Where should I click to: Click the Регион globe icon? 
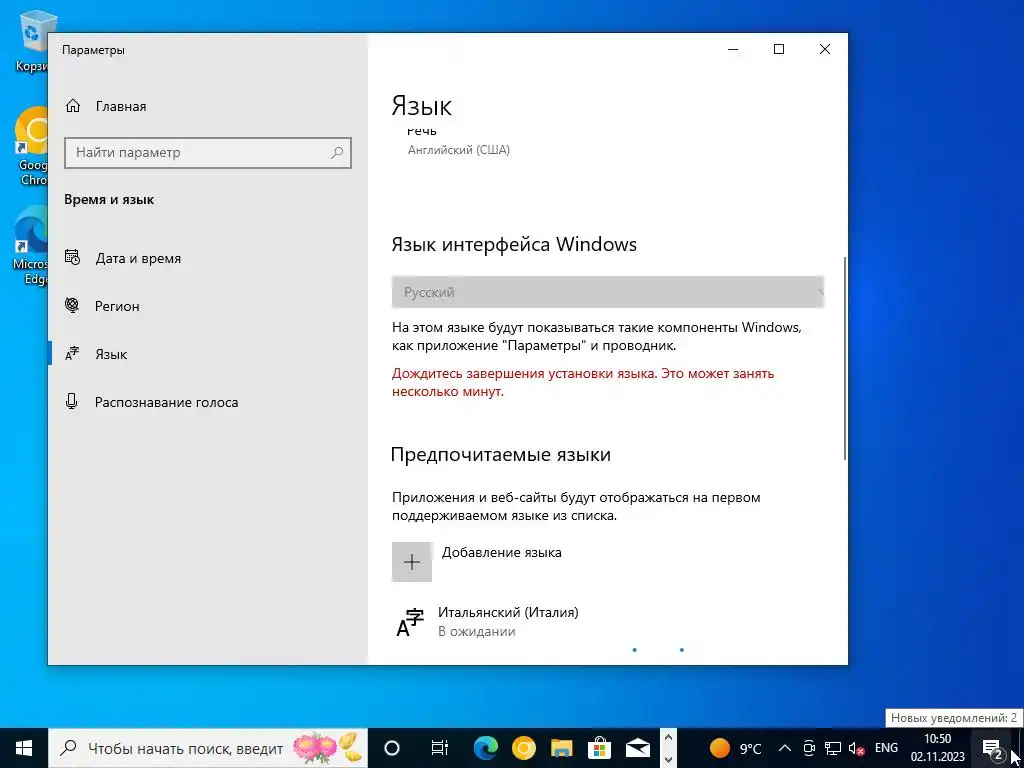tap(72, 305)
